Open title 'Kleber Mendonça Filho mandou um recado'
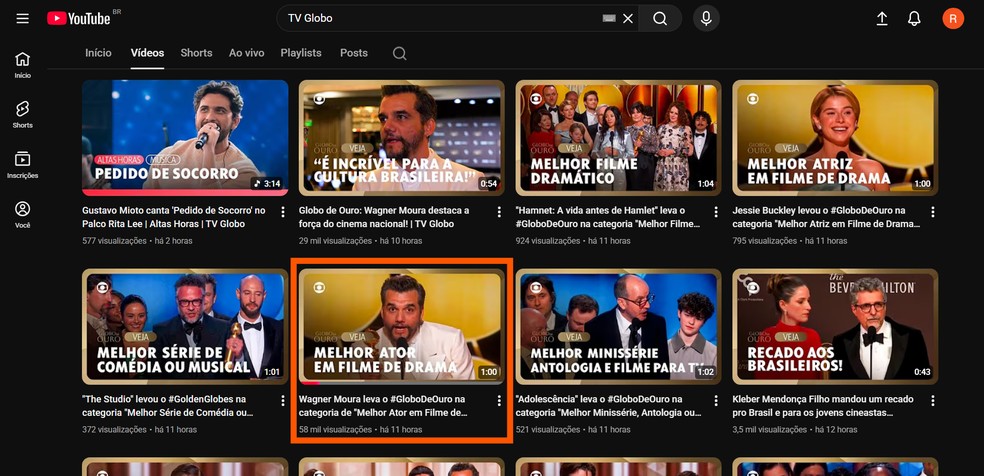This screenshot has height=476, width=984. tap(823, 406)
